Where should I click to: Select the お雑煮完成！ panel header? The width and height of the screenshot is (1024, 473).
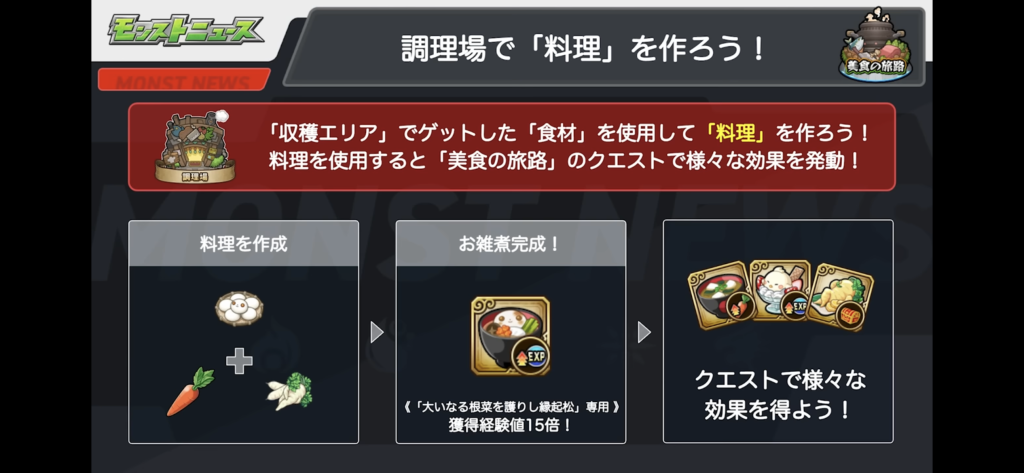point(511,244)
